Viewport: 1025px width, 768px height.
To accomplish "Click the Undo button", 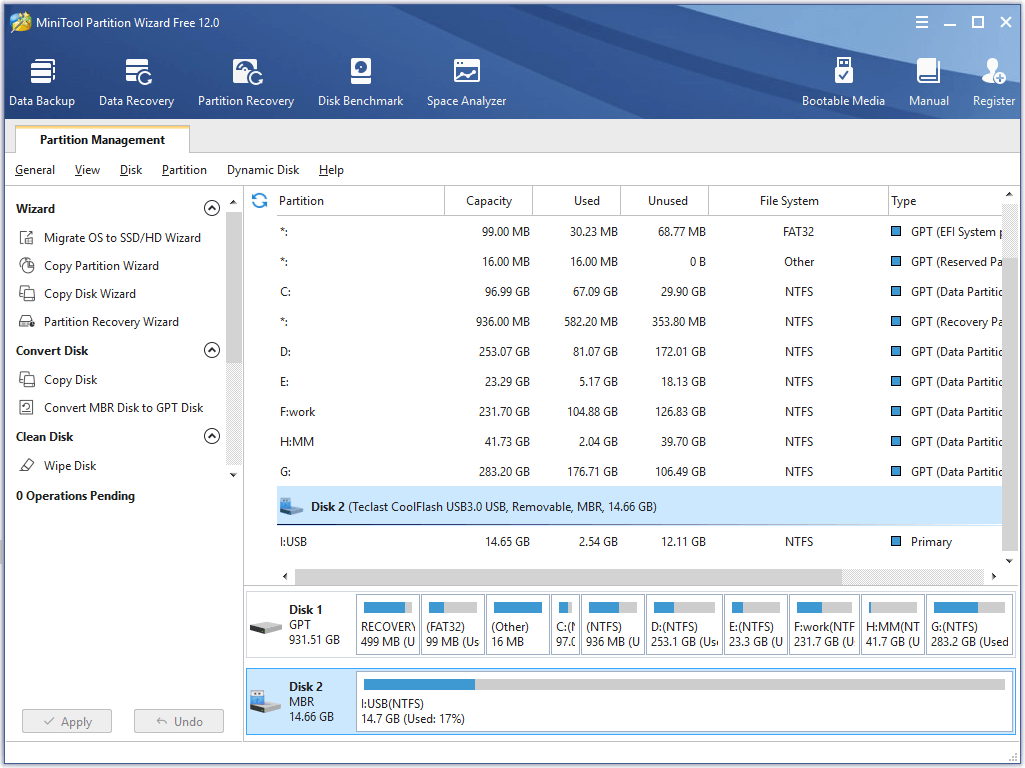I will (179, 722).
